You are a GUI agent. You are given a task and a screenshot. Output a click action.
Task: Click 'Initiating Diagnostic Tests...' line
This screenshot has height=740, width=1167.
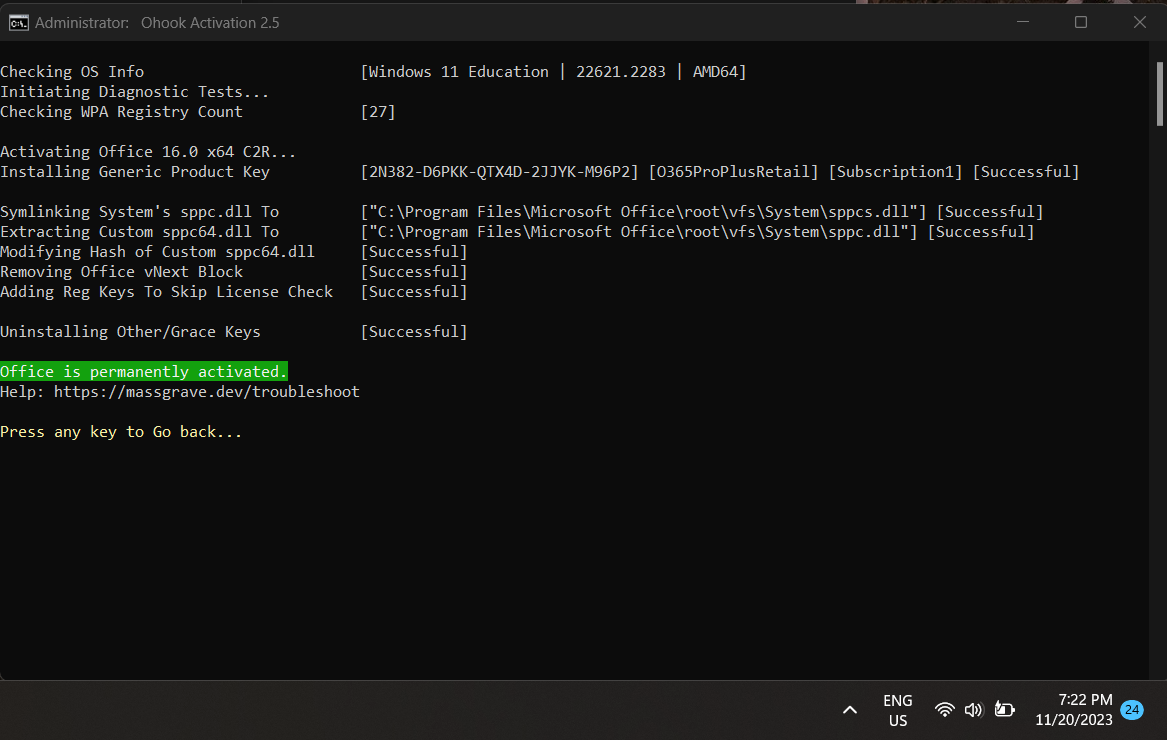pyautogui.click(x=135, y=92)
